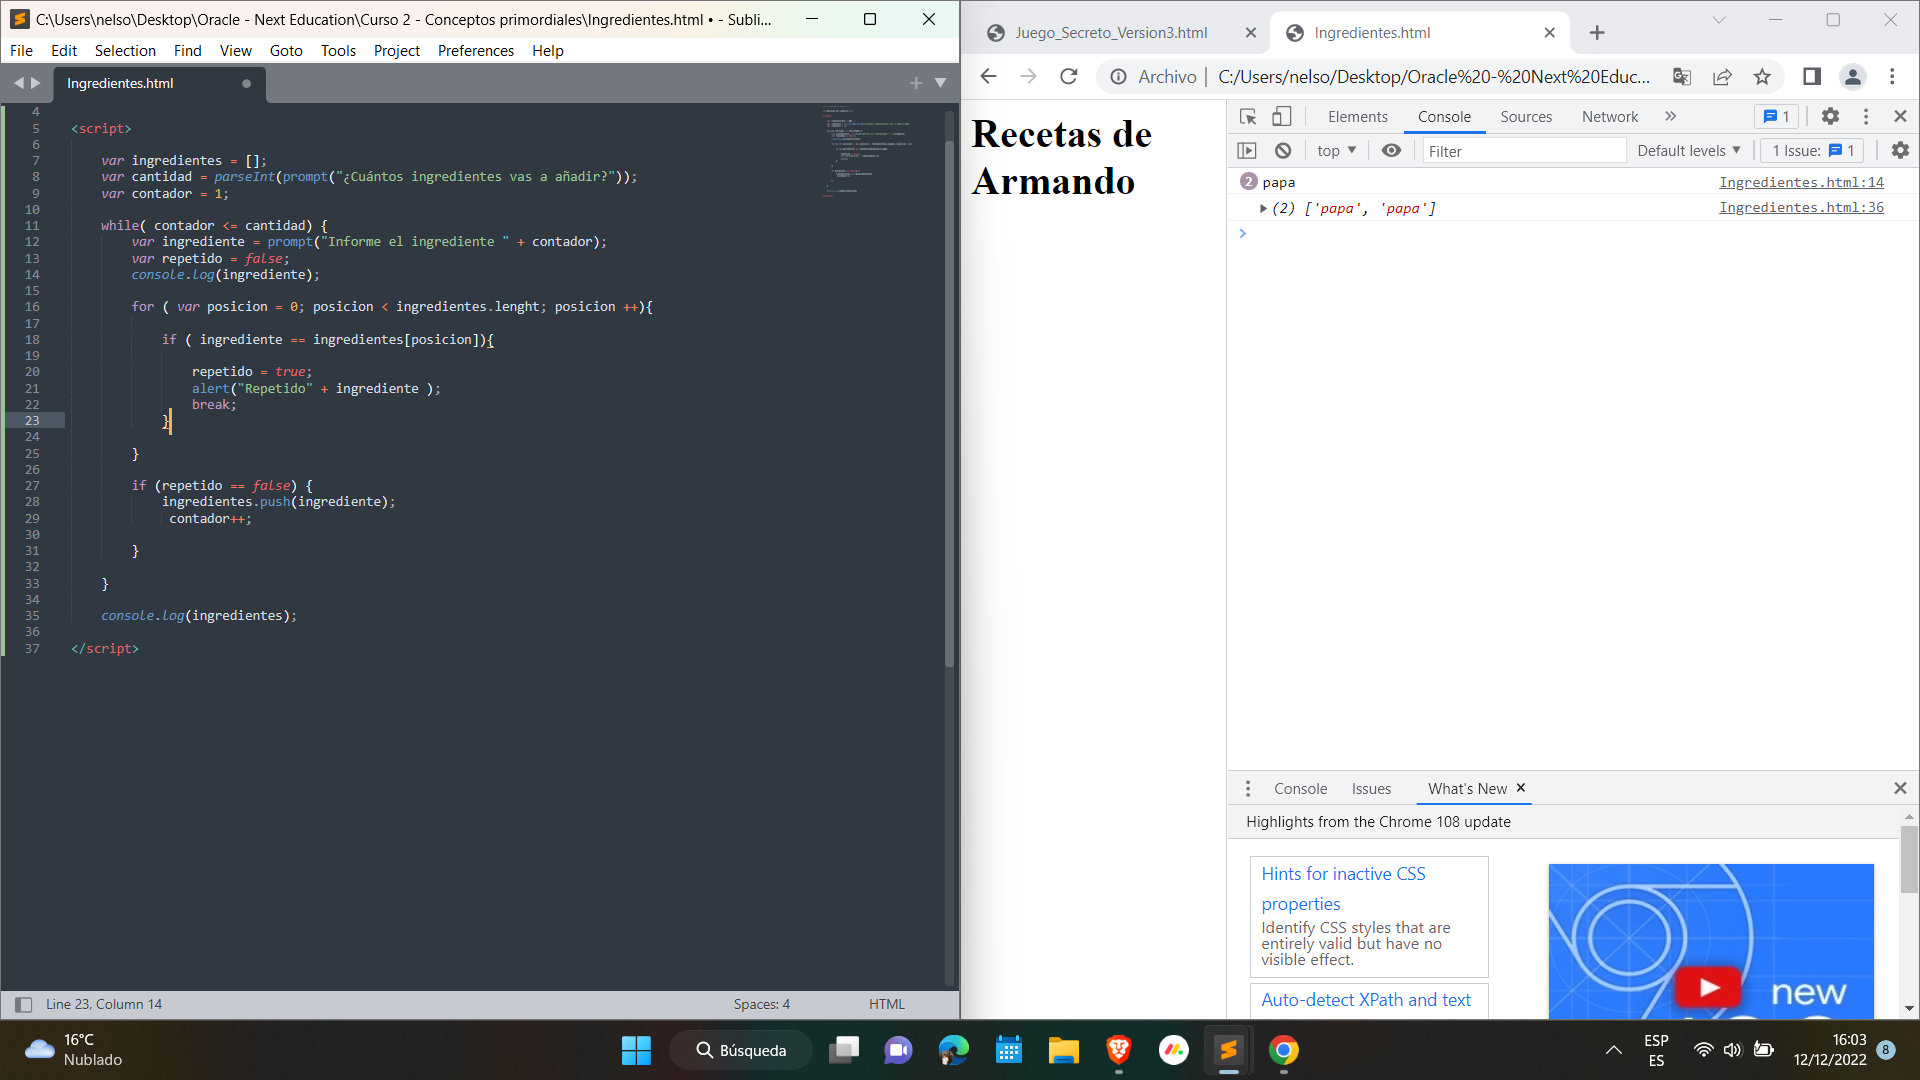1920x1080 pixels.
Task: Toggle the device toolbar icon in DevTools
Action: click(x=1281, y=117)
